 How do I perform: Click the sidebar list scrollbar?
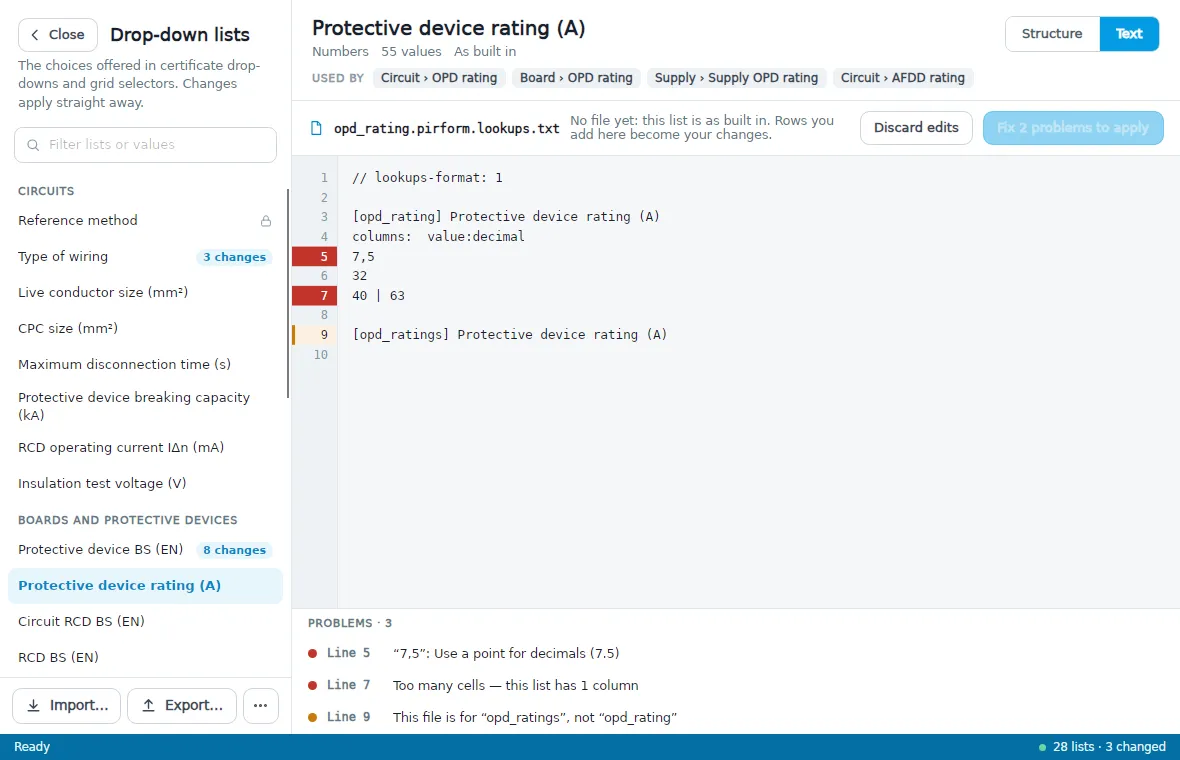pyautogui.click(x=287, y=293)
